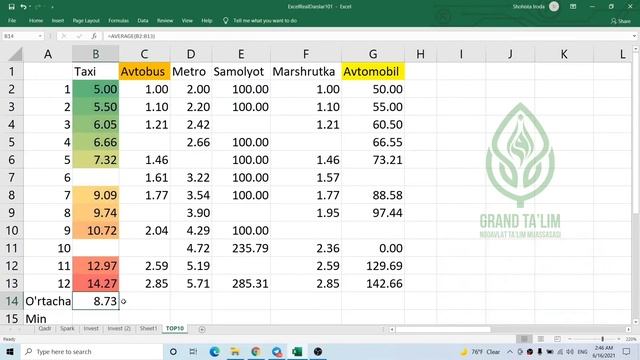
Task: Switch to Normal view icon
Action: point(524,339)
